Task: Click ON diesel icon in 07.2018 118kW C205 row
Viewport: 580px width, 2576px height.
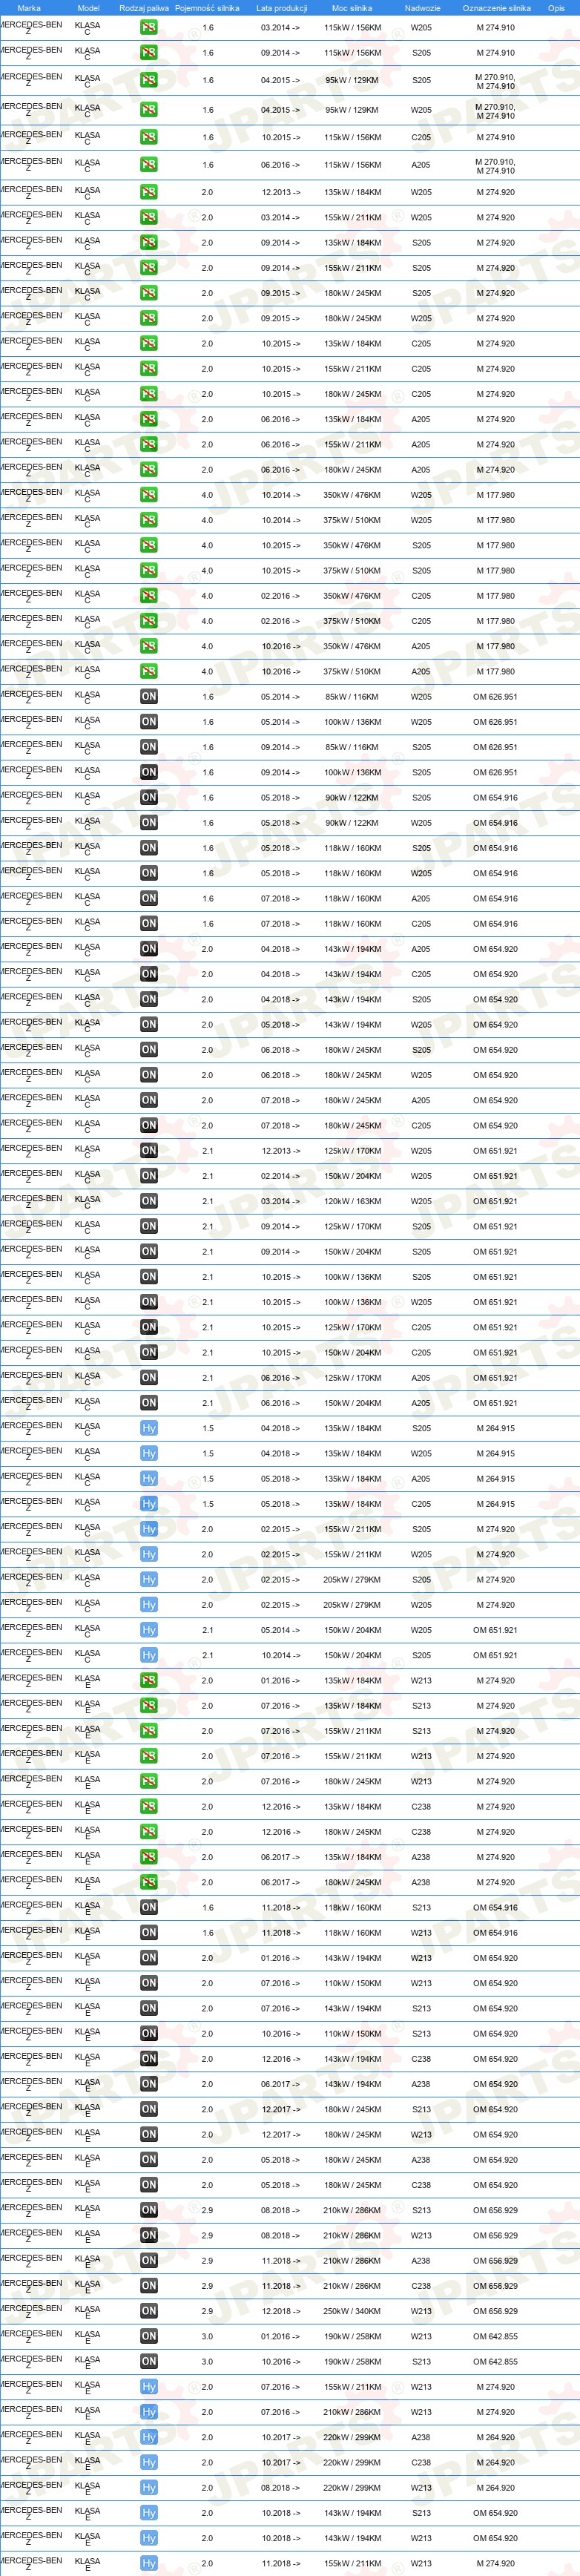Action: point(148,924)
